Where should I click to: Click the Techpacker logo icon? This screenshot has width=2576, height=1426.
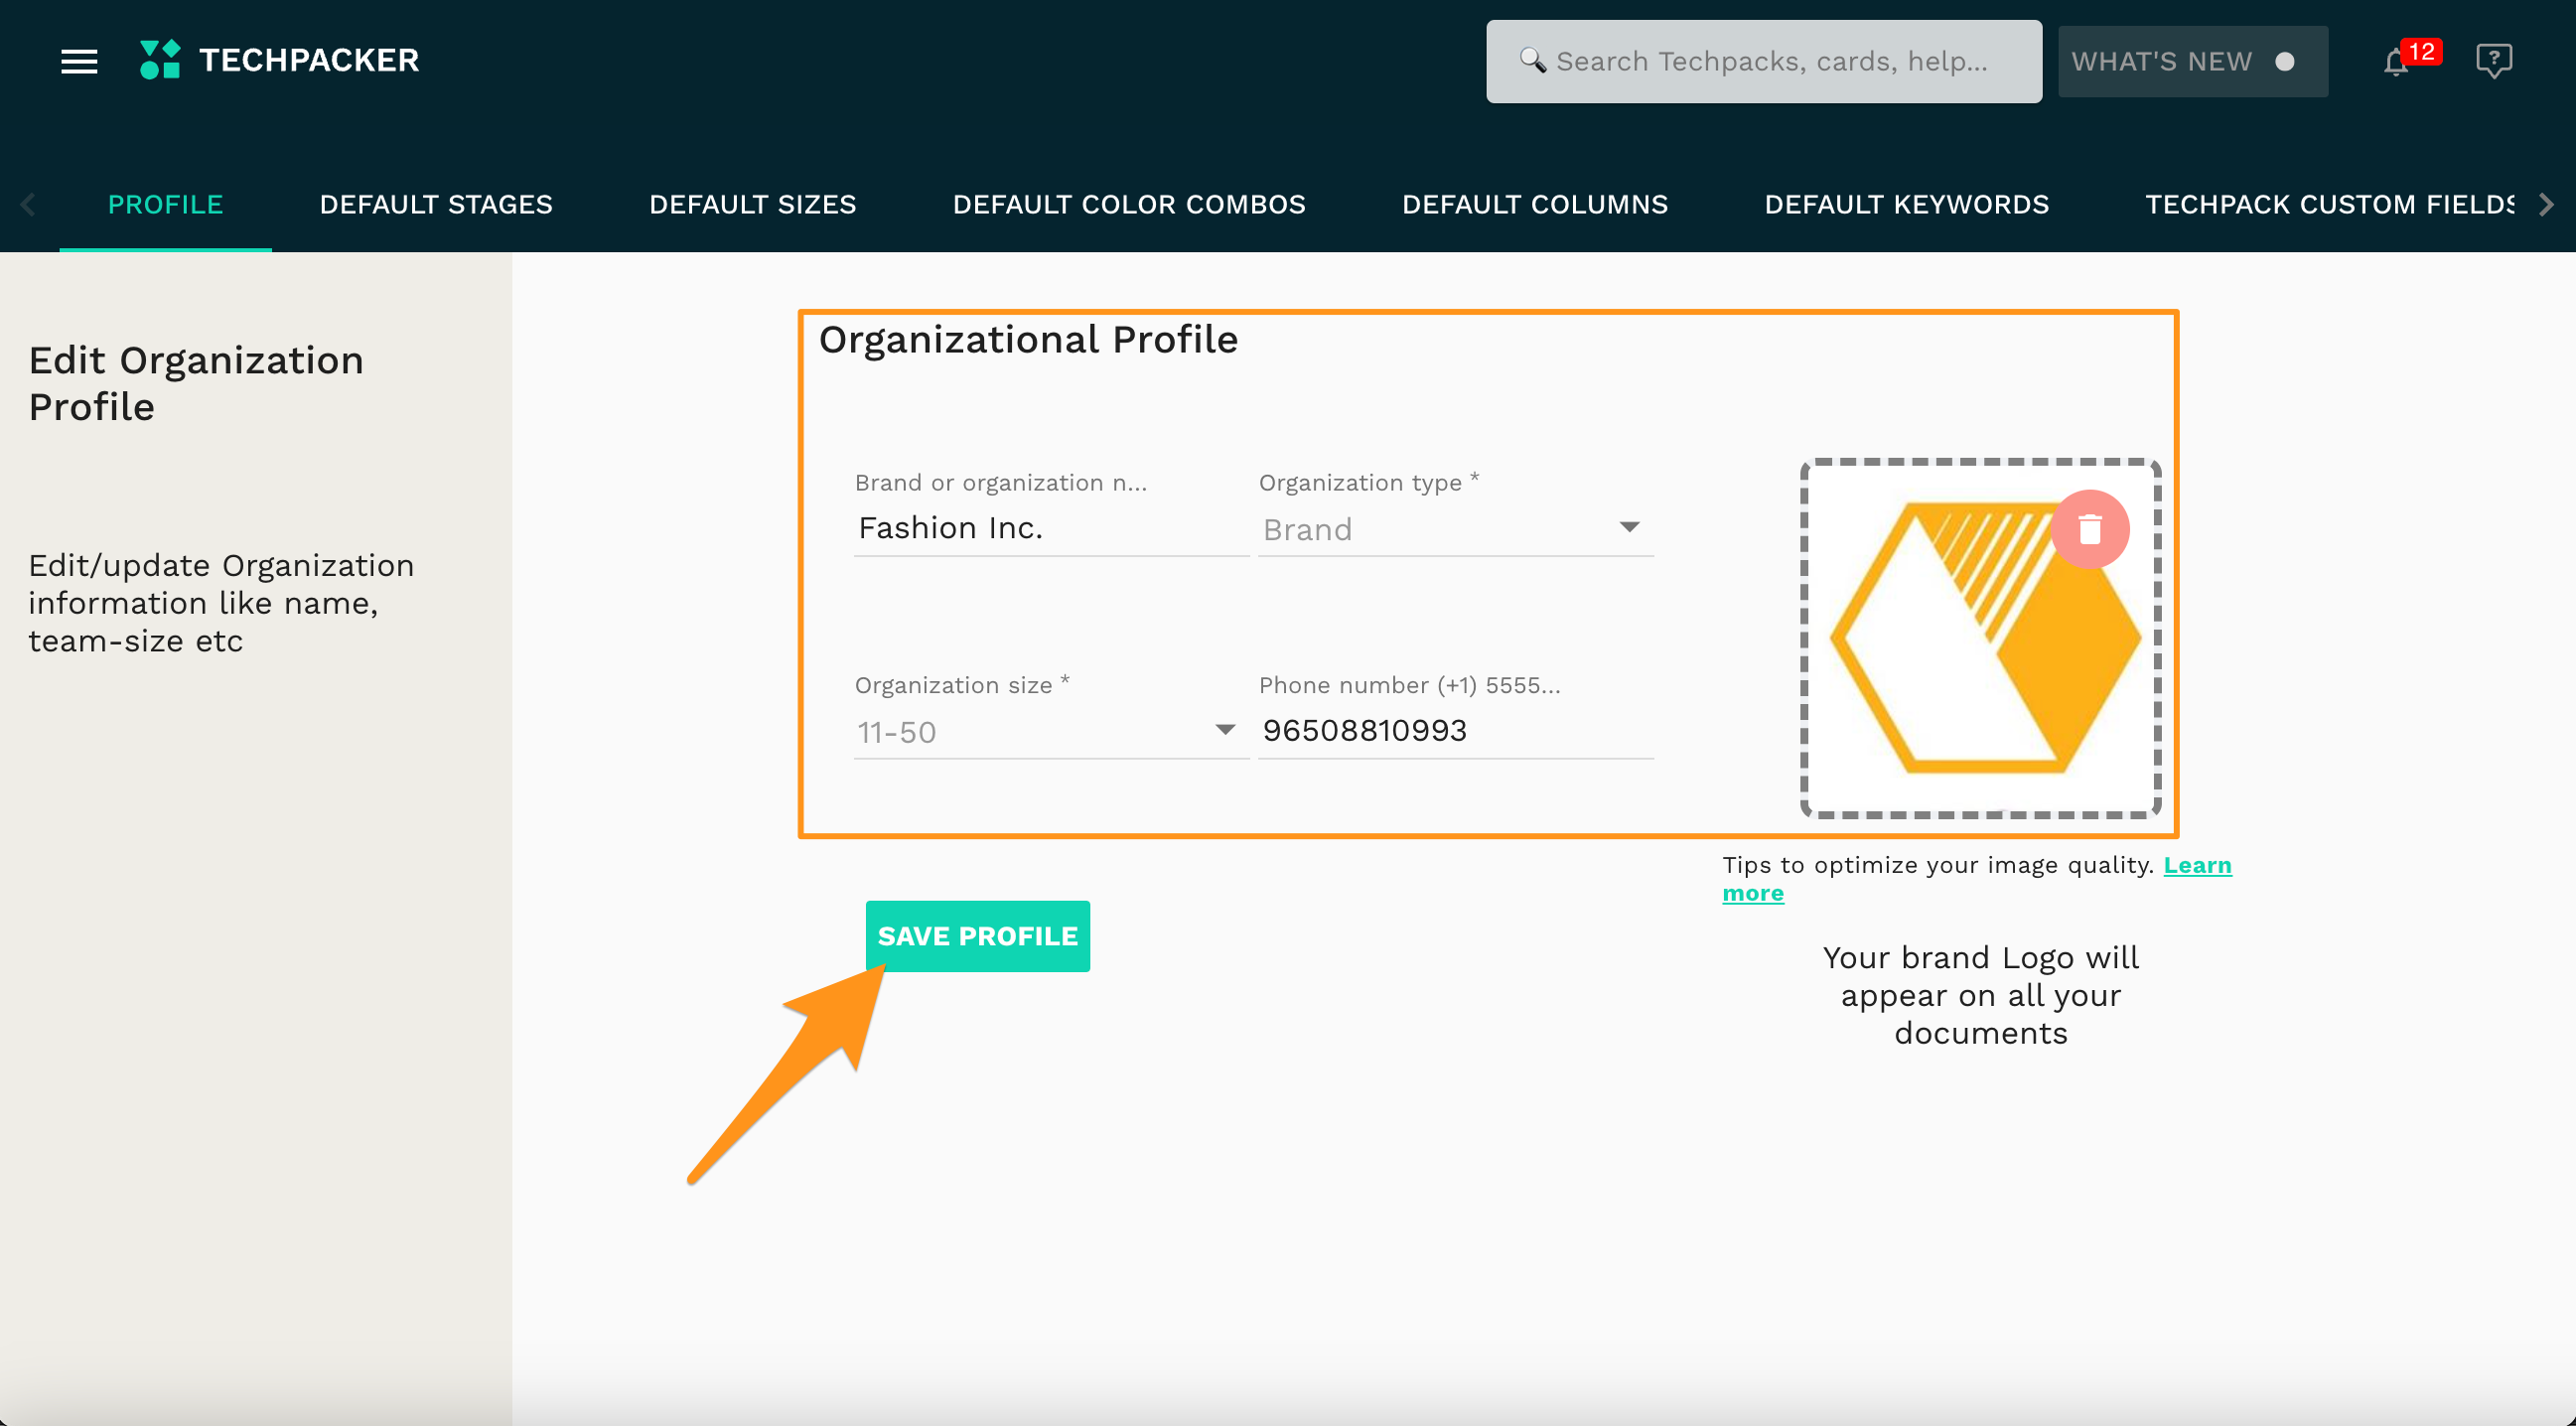[160, 60]
